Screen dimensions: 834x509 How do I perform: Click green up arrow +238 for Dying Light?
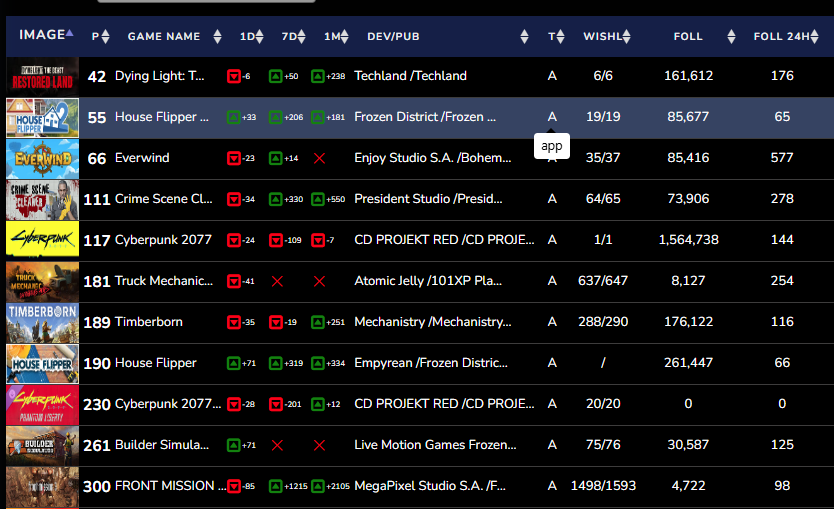pyautogui.click(x=318, y=77)
